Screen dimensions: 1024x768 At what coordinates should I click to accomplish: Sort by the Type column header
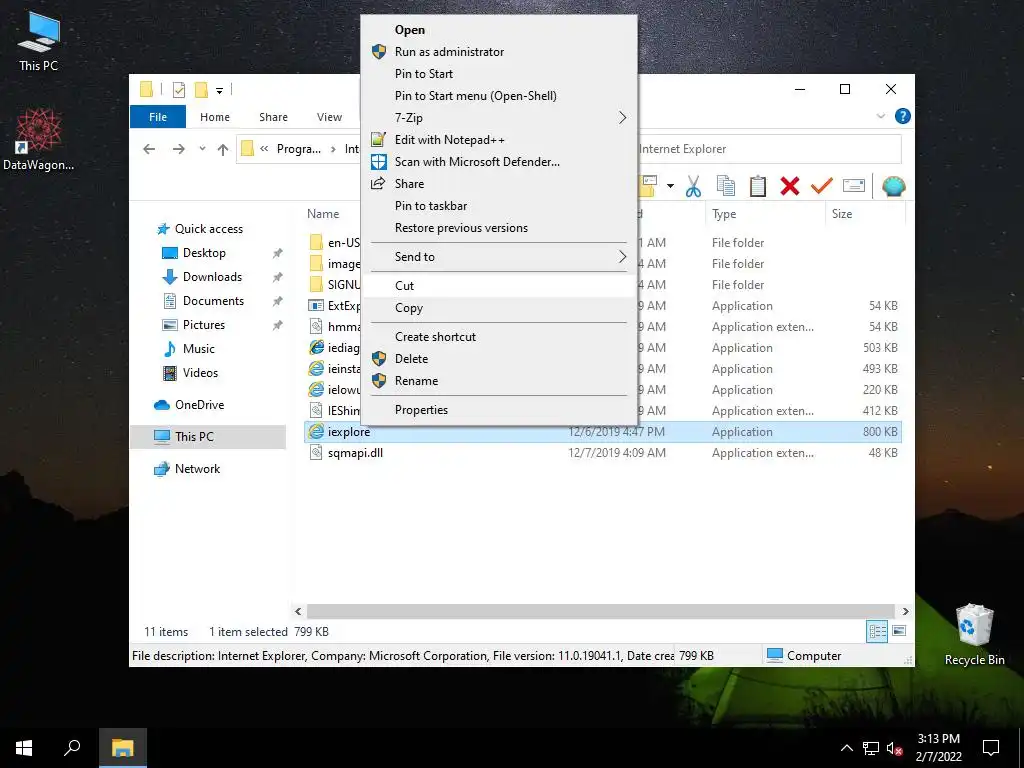[x=724, y=214]
